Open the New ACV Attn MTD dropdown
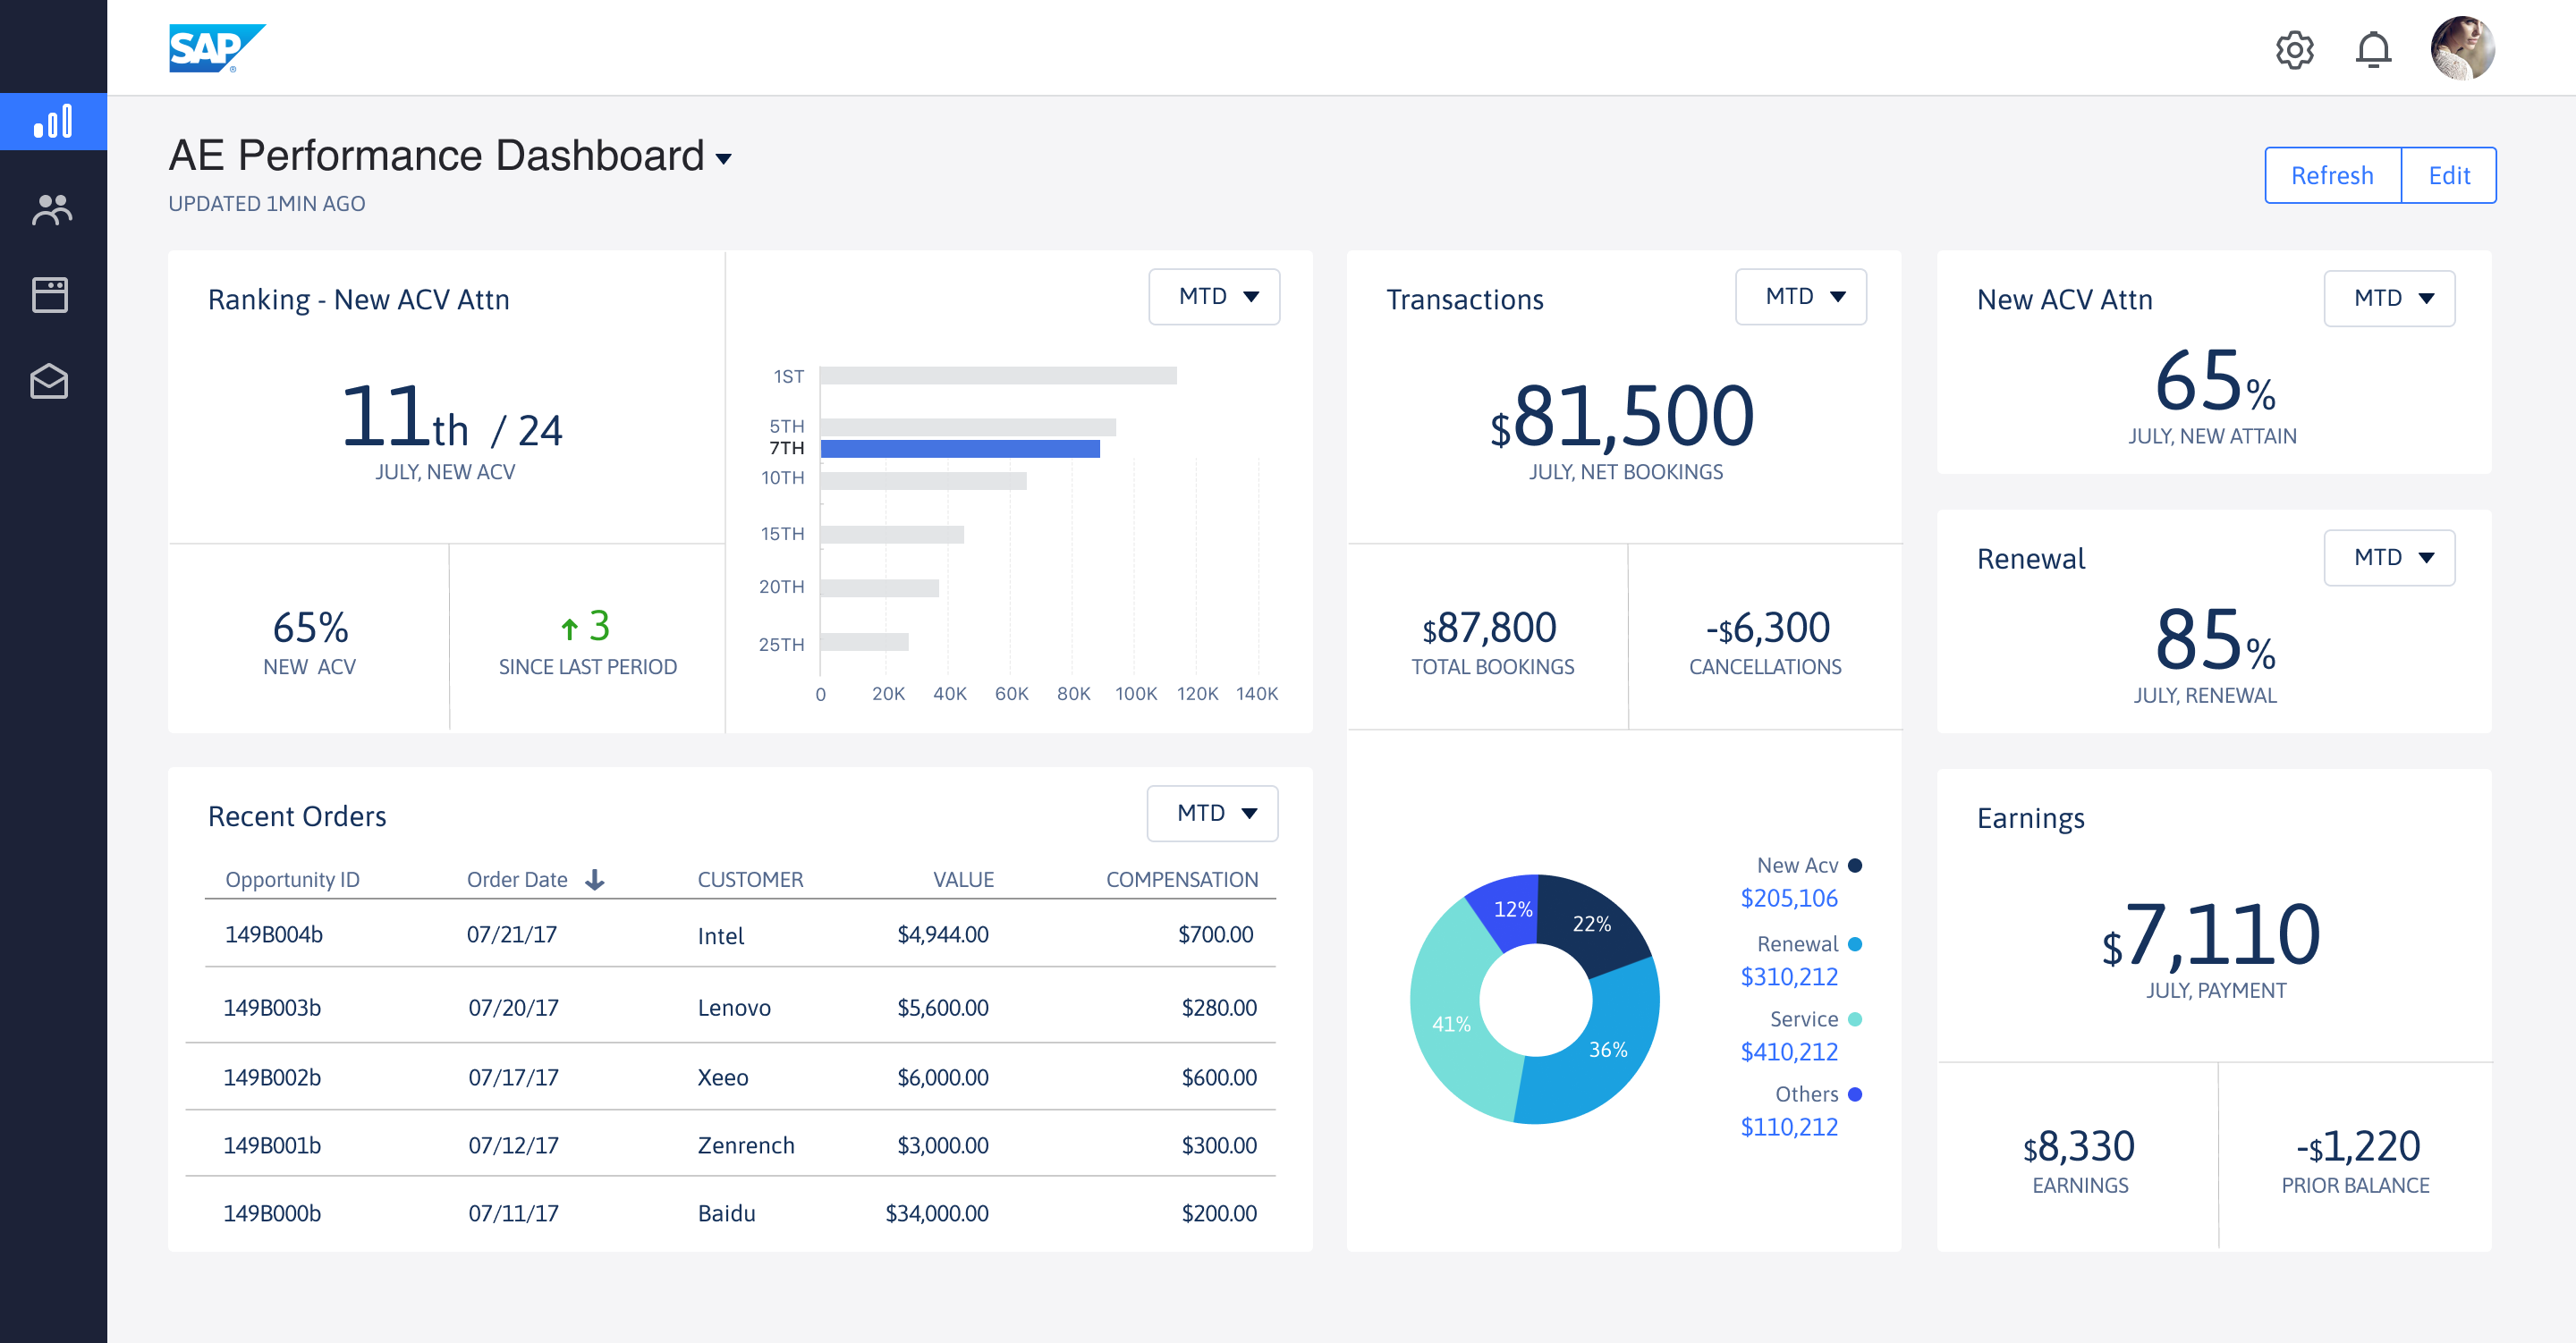Image resolution: width=2576 pixels, height=1343 pixels. pos(2388,298)
